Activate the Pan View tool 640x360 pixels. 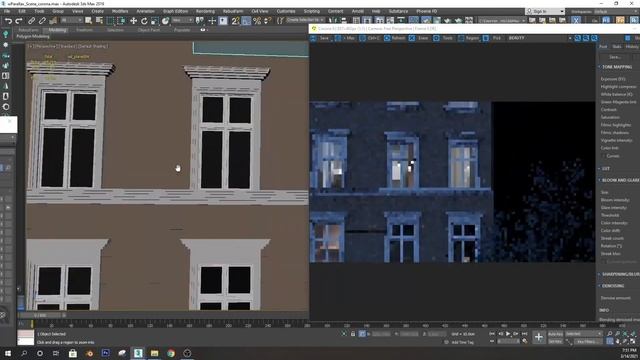pos(618,341)
